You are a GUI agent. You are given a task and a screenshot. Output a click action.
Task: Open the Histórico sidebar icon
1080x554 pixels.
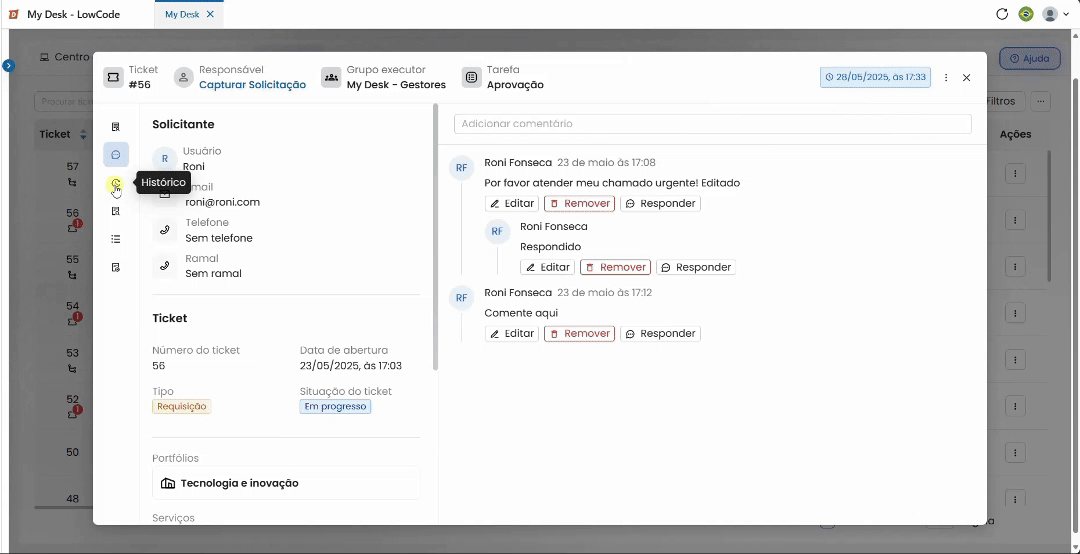click(116, 183)
